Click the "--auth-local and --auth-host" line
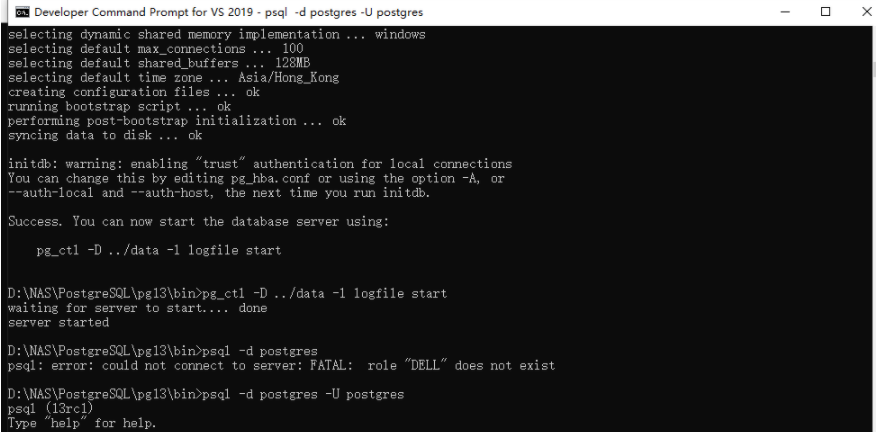Screen dimensions: 876x432 click(219, 193)
